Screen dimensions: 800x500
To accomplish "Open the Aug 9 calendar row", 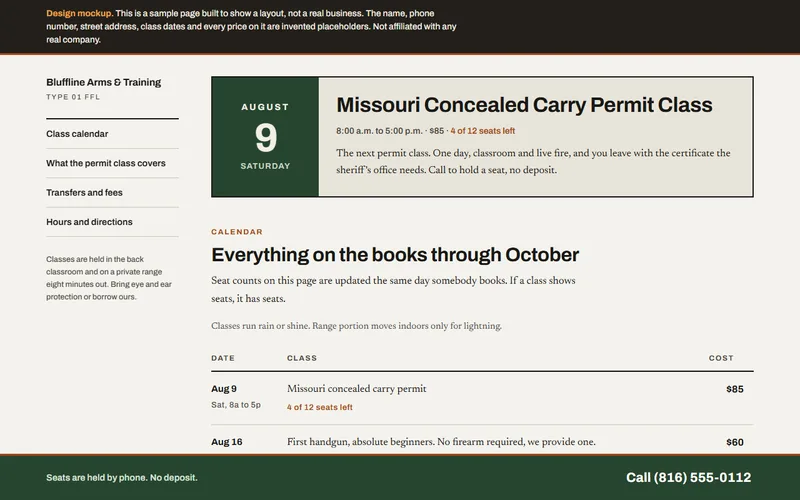I will (482, 398).
